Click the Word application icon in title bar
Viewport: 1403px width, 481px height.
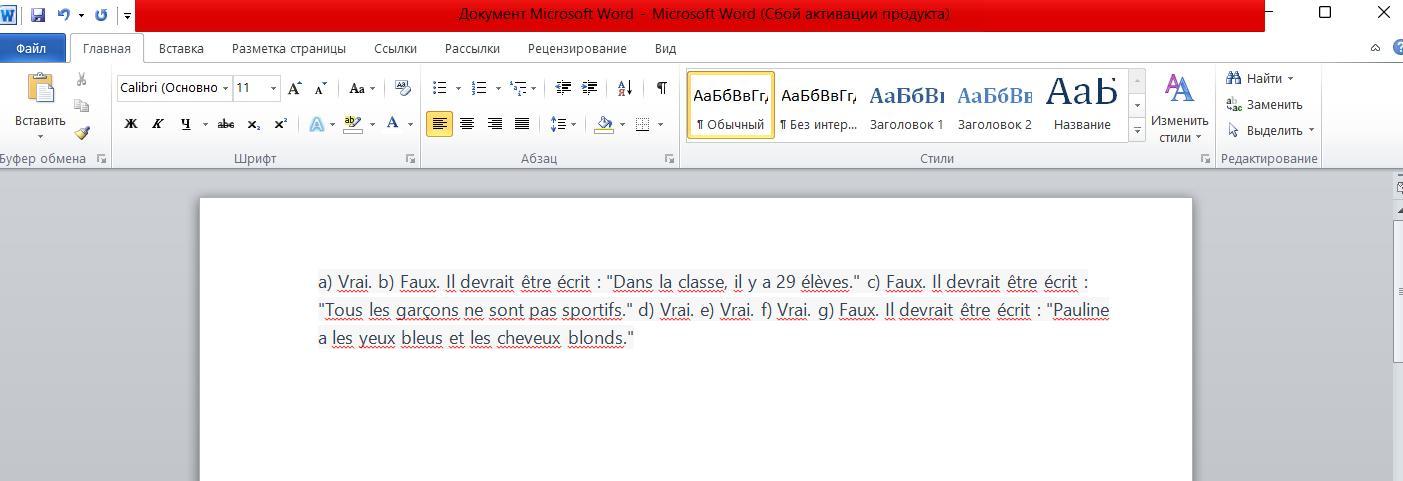click(x=9, y=15)
